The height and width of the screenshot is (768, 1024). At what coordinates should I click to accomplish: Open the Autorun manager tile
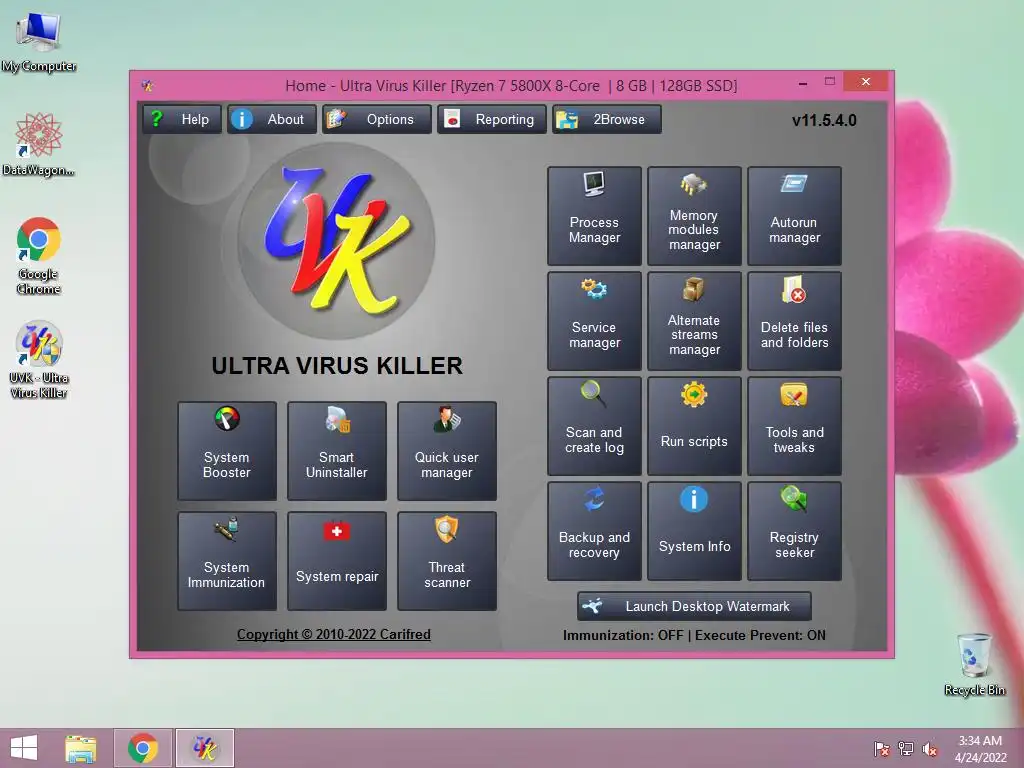[x=794, y=216]
